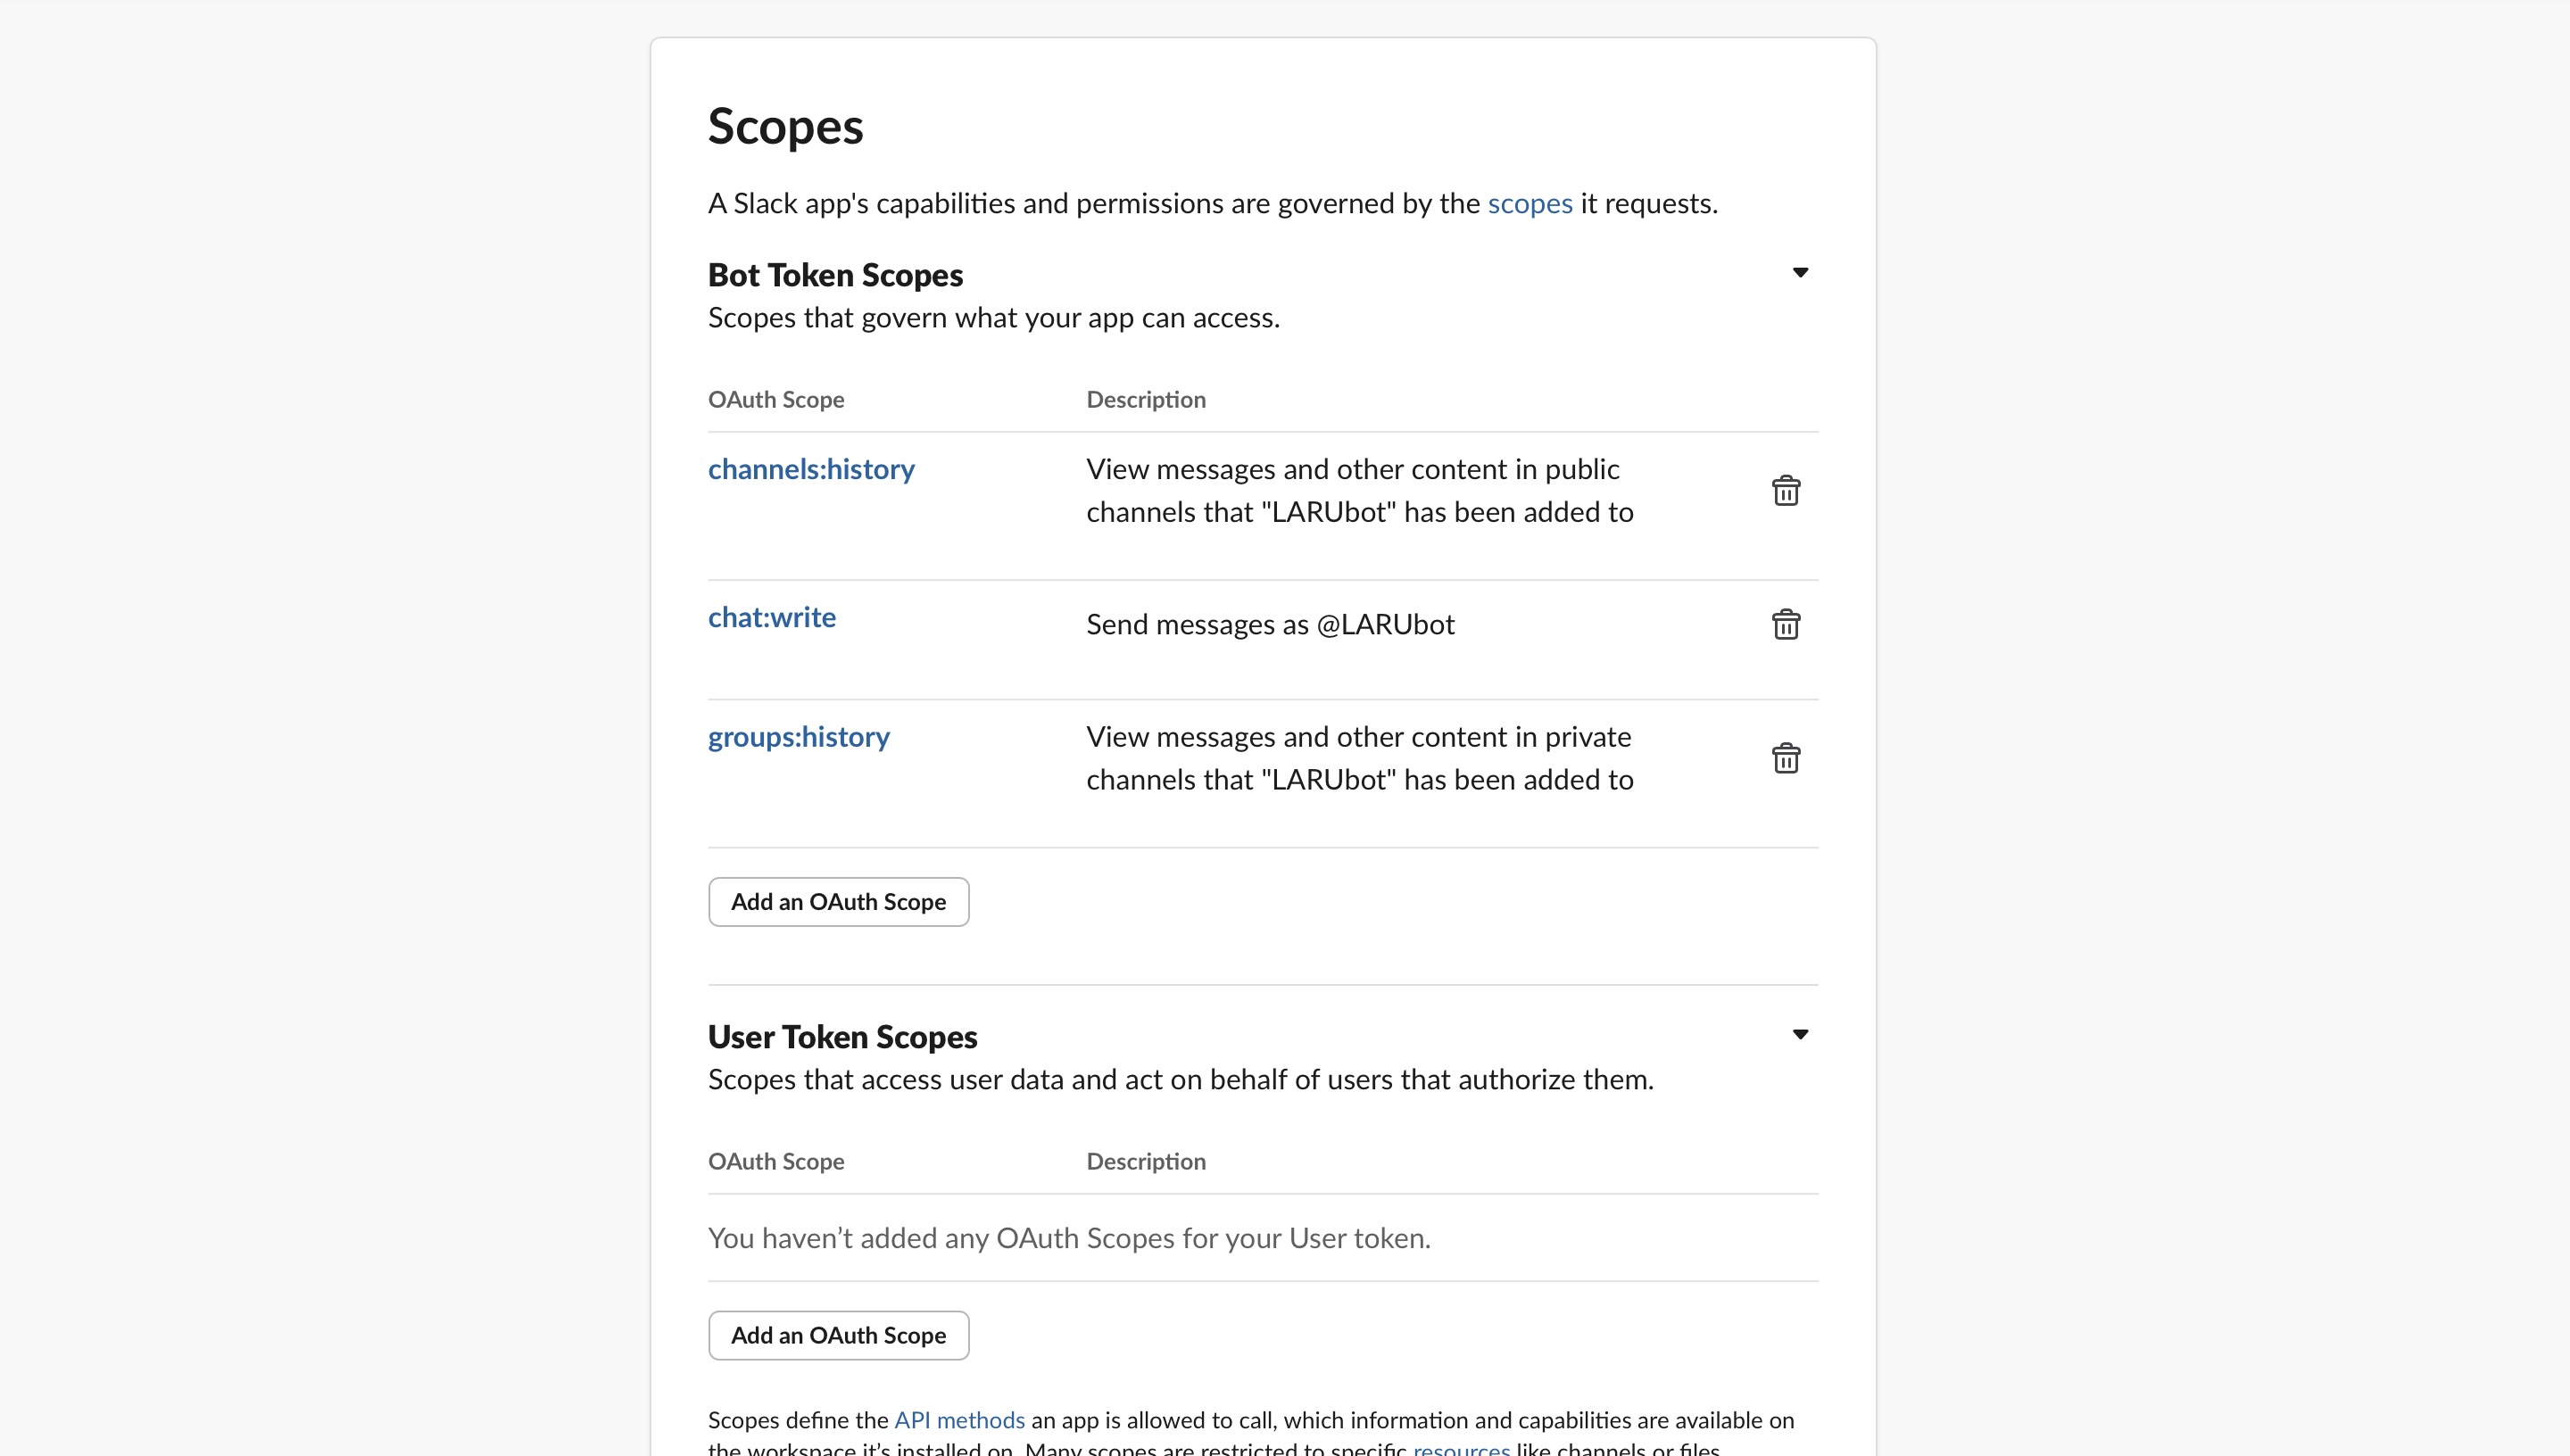Follow the groups:history scope link
Viewport: 2570px width, 1456px height.
(798, 737)
